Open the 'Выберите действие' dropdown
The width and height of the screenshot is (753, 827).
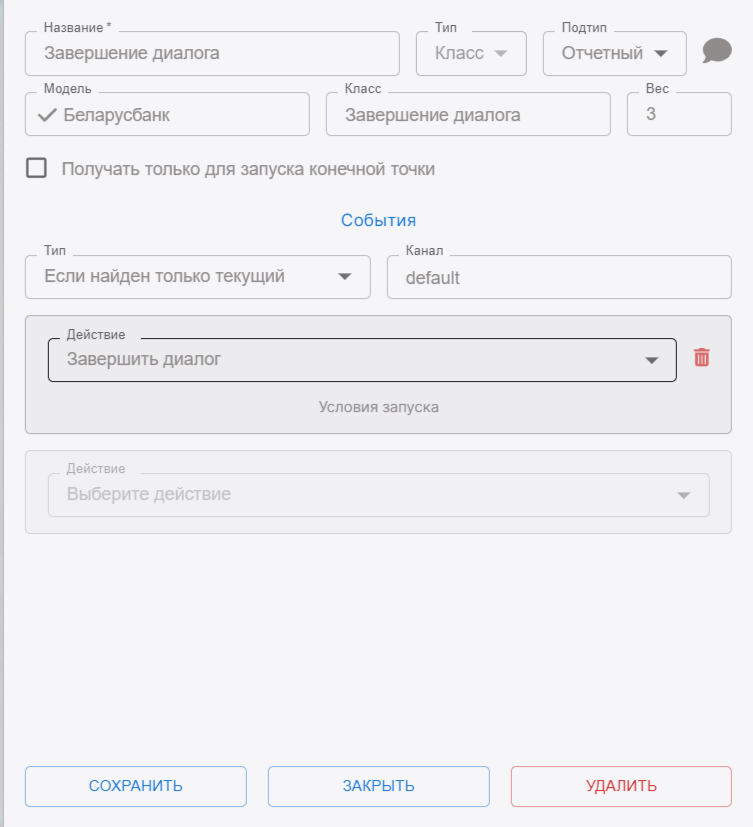378,495
